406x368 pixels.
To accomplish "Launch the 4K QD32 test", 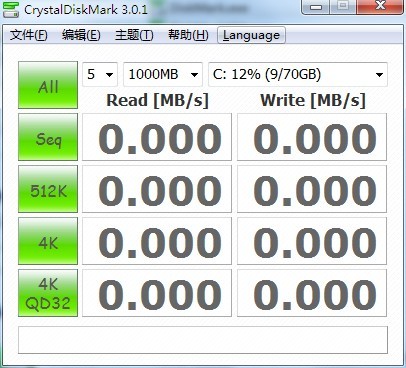I will point(48,293).
